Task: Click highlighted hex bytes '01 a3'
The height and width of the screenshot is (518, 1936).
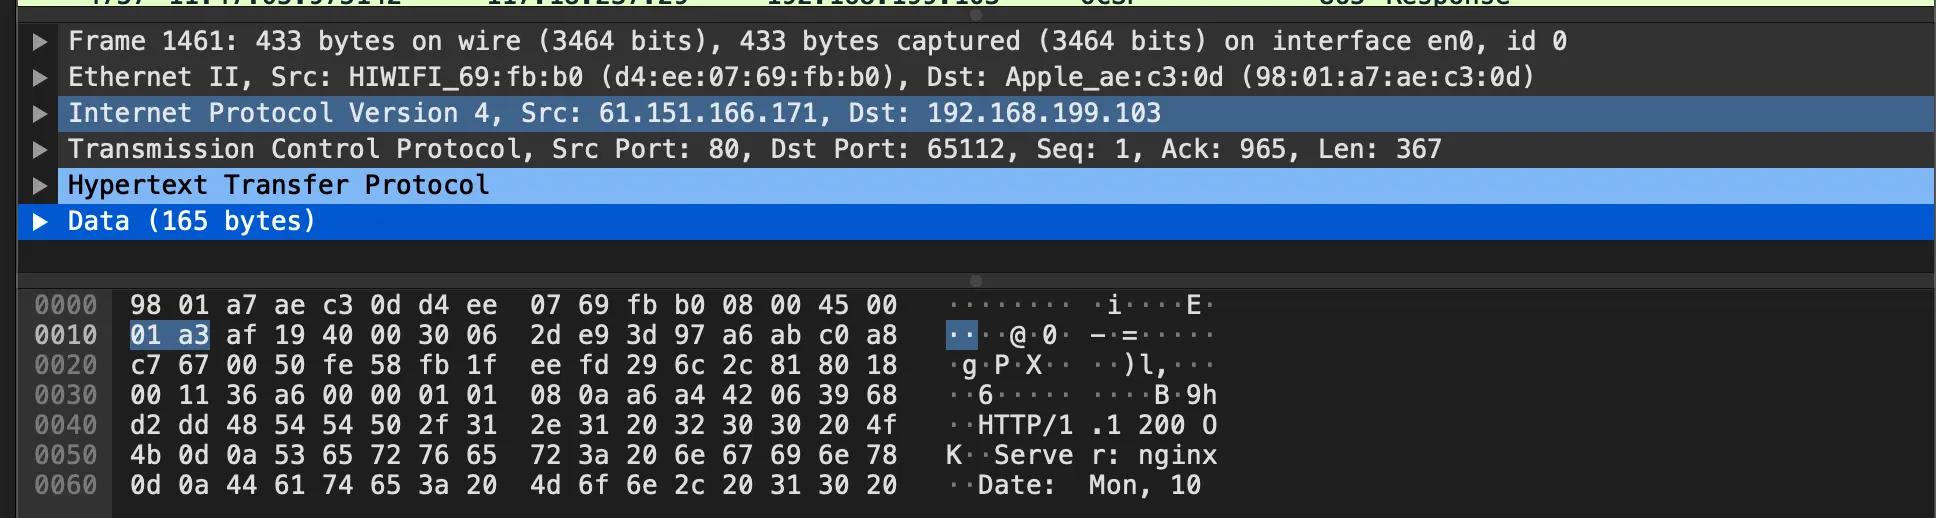Action: [x=170, y=335]
